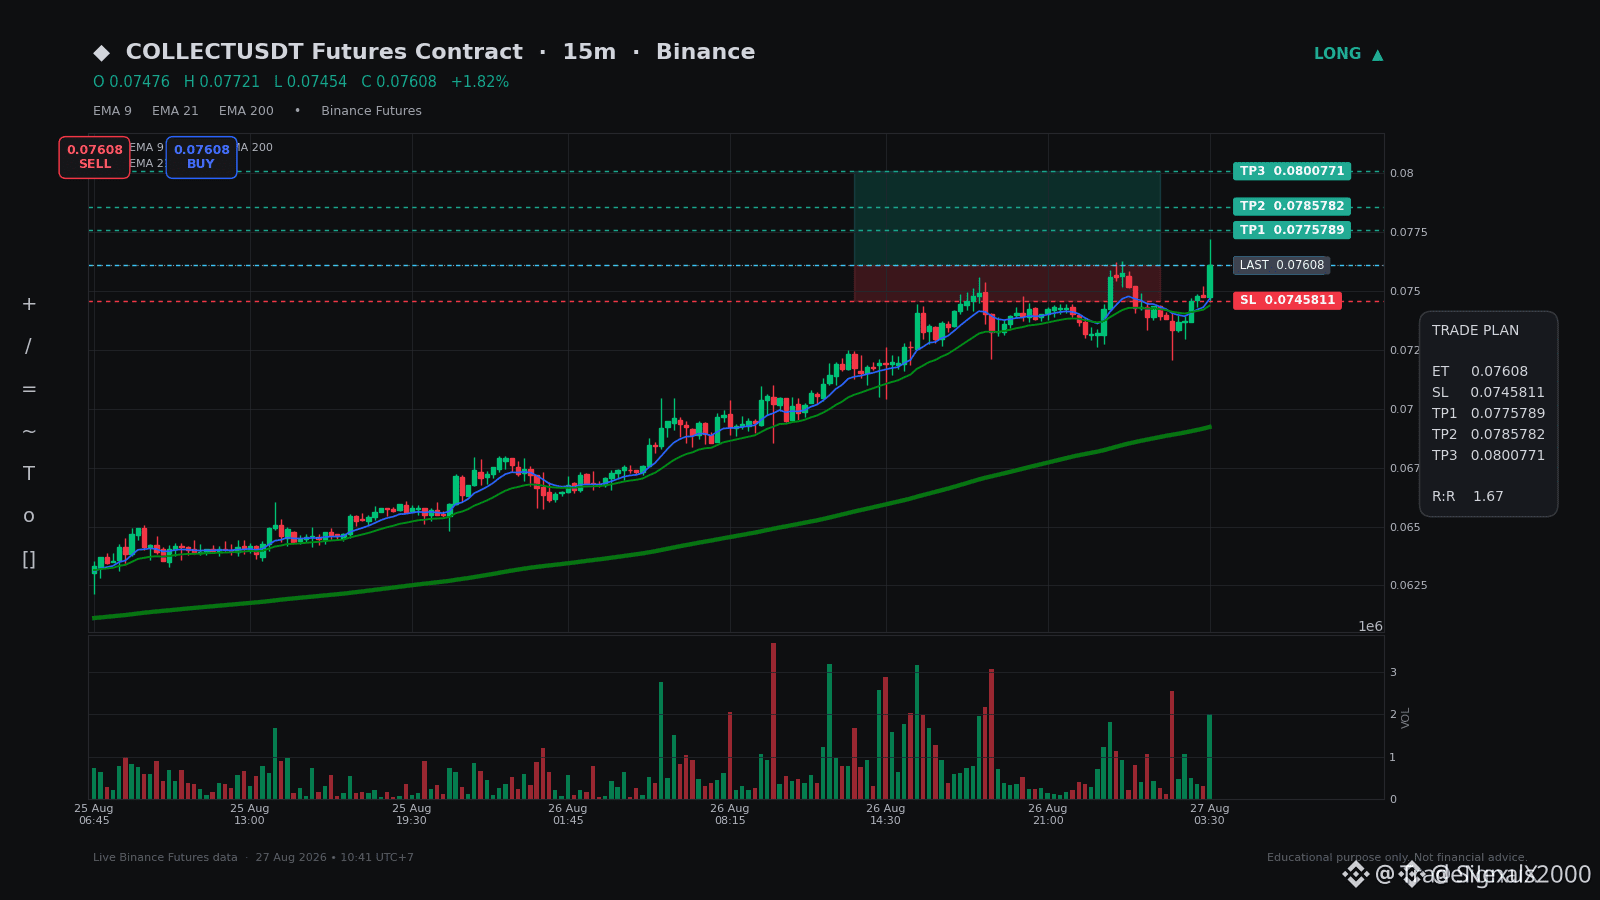Click the diamond icon beside COLLECTUSDT title

(101, 53)
